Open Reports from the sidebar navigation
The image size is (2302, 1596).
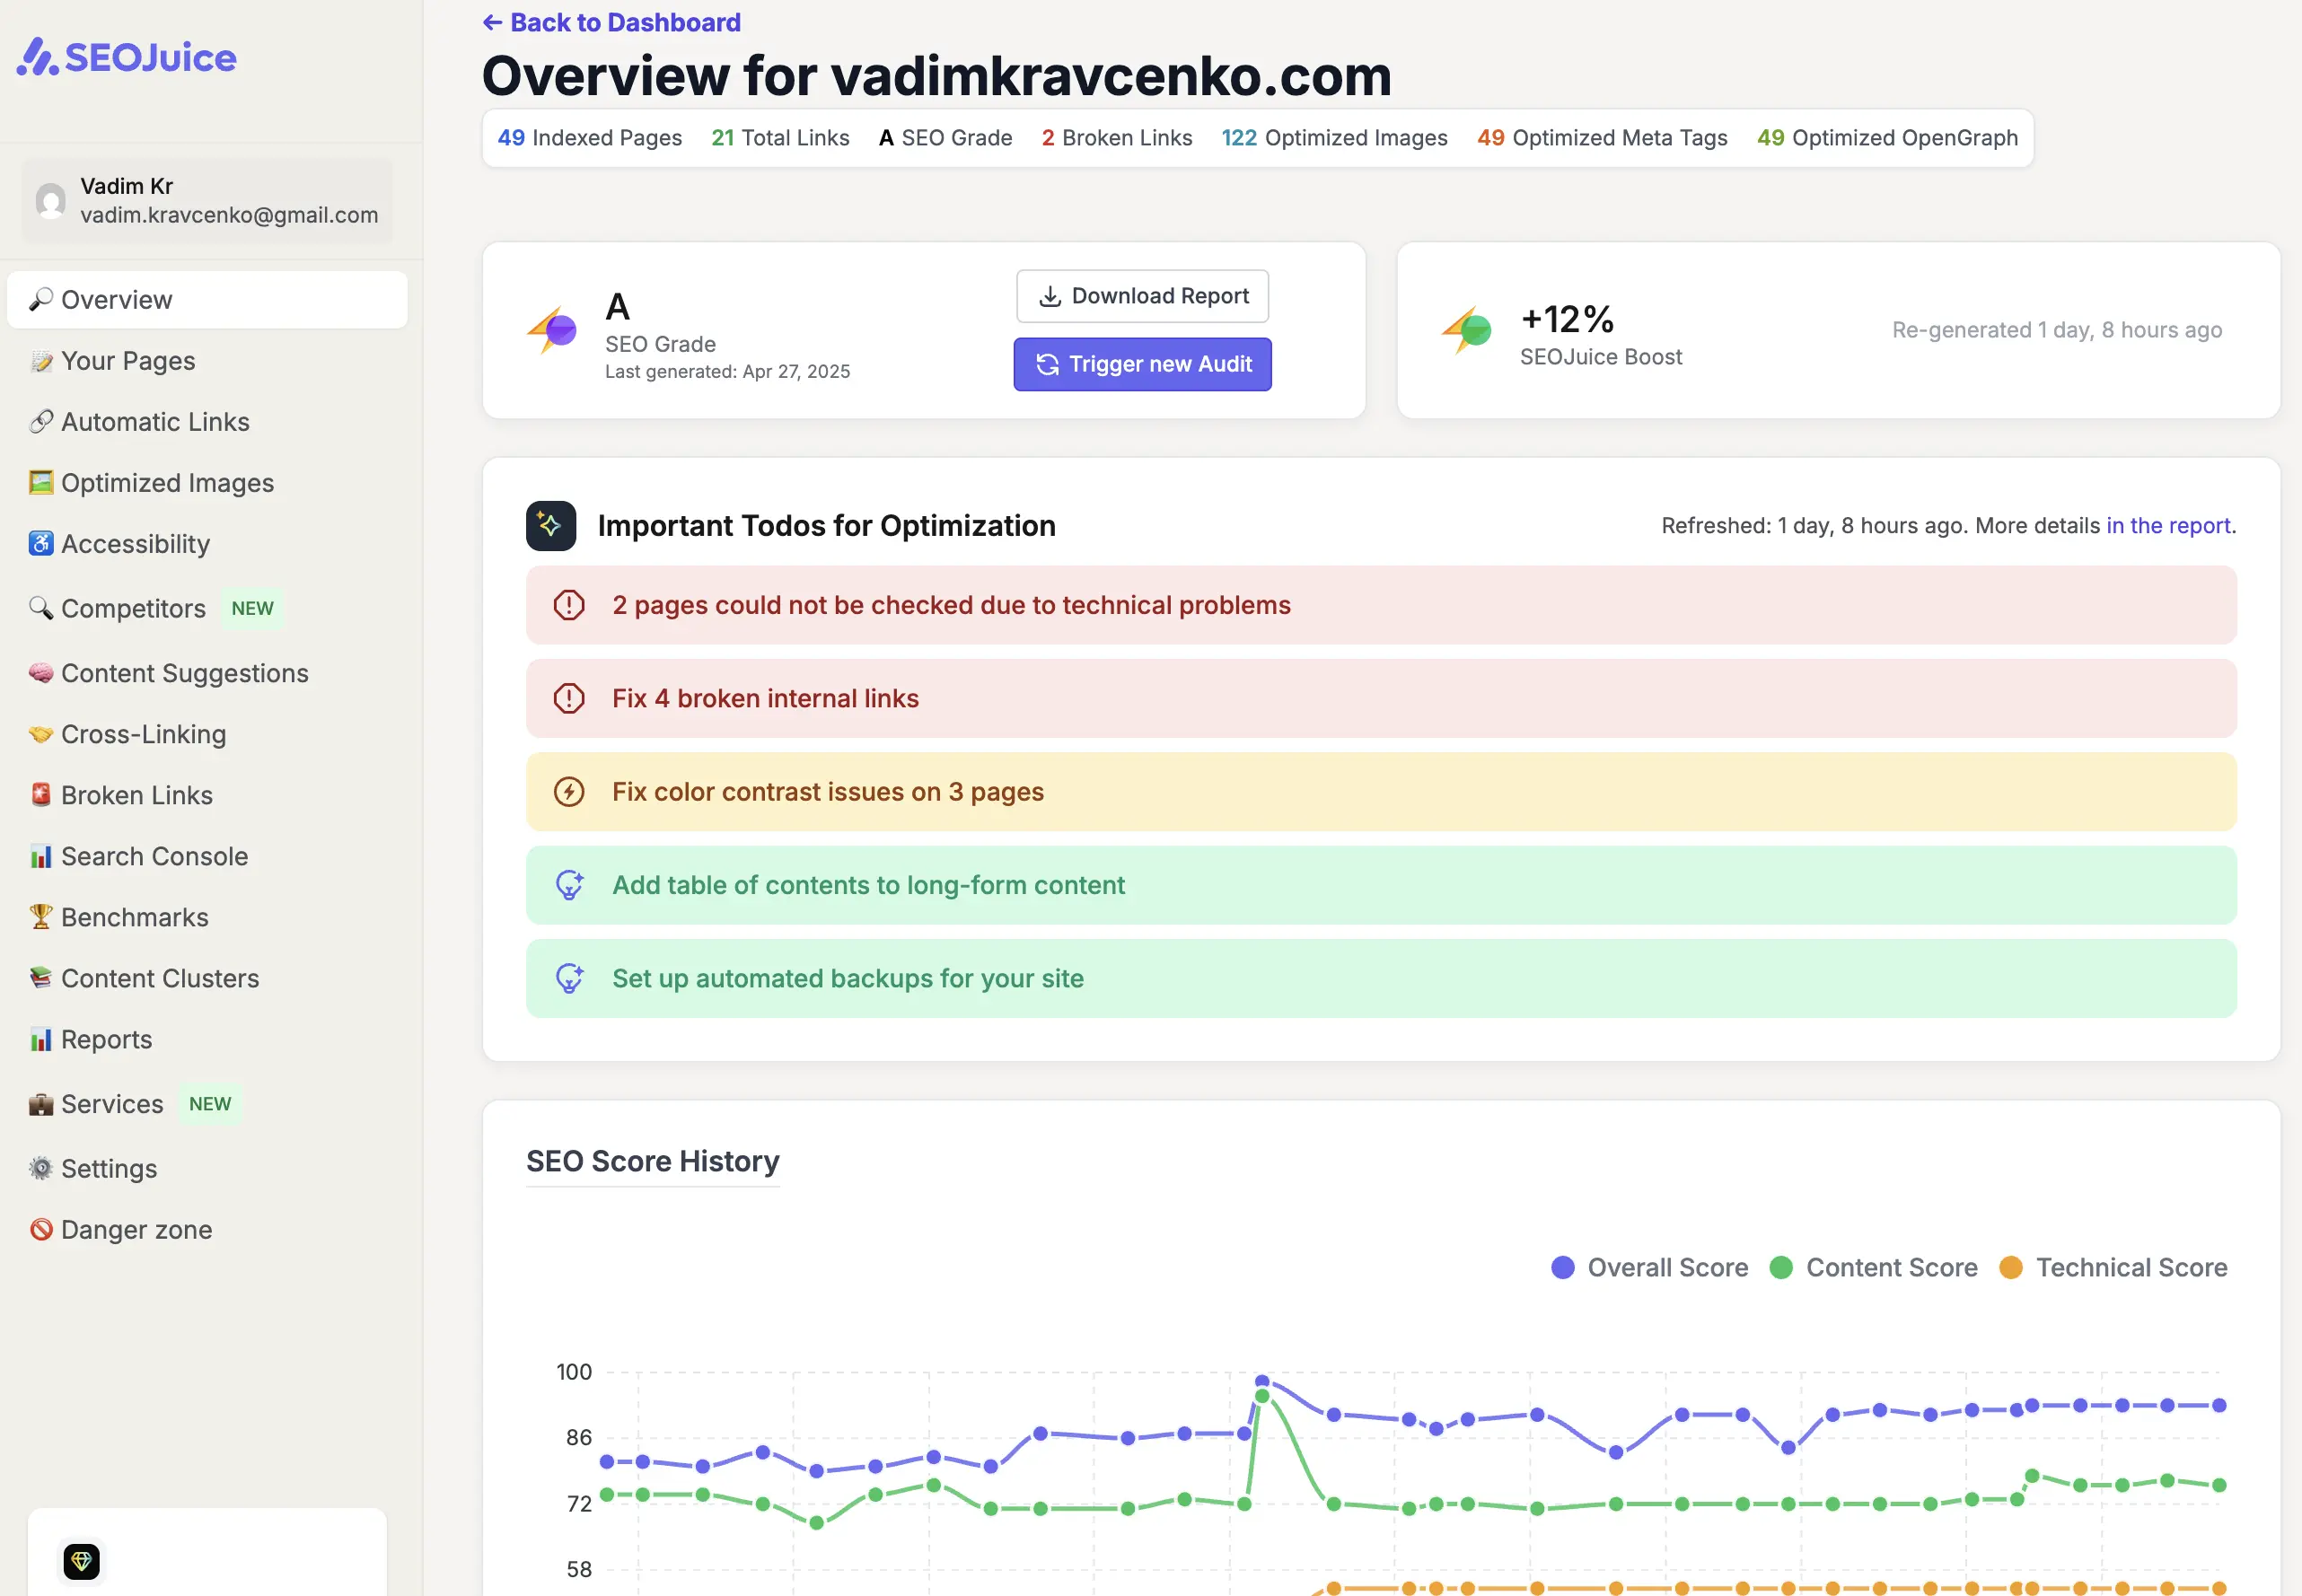[106, 1039]
